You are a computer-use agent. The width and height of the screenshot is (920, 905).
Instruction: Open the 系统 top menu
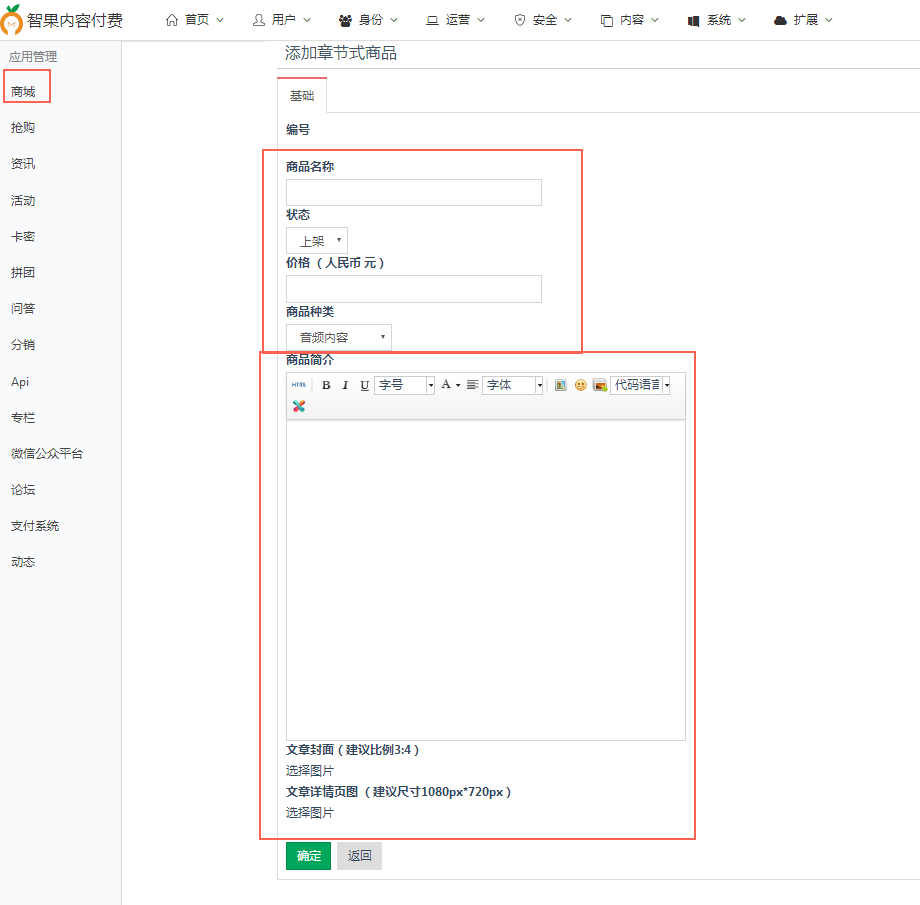[x=717, y=20]
